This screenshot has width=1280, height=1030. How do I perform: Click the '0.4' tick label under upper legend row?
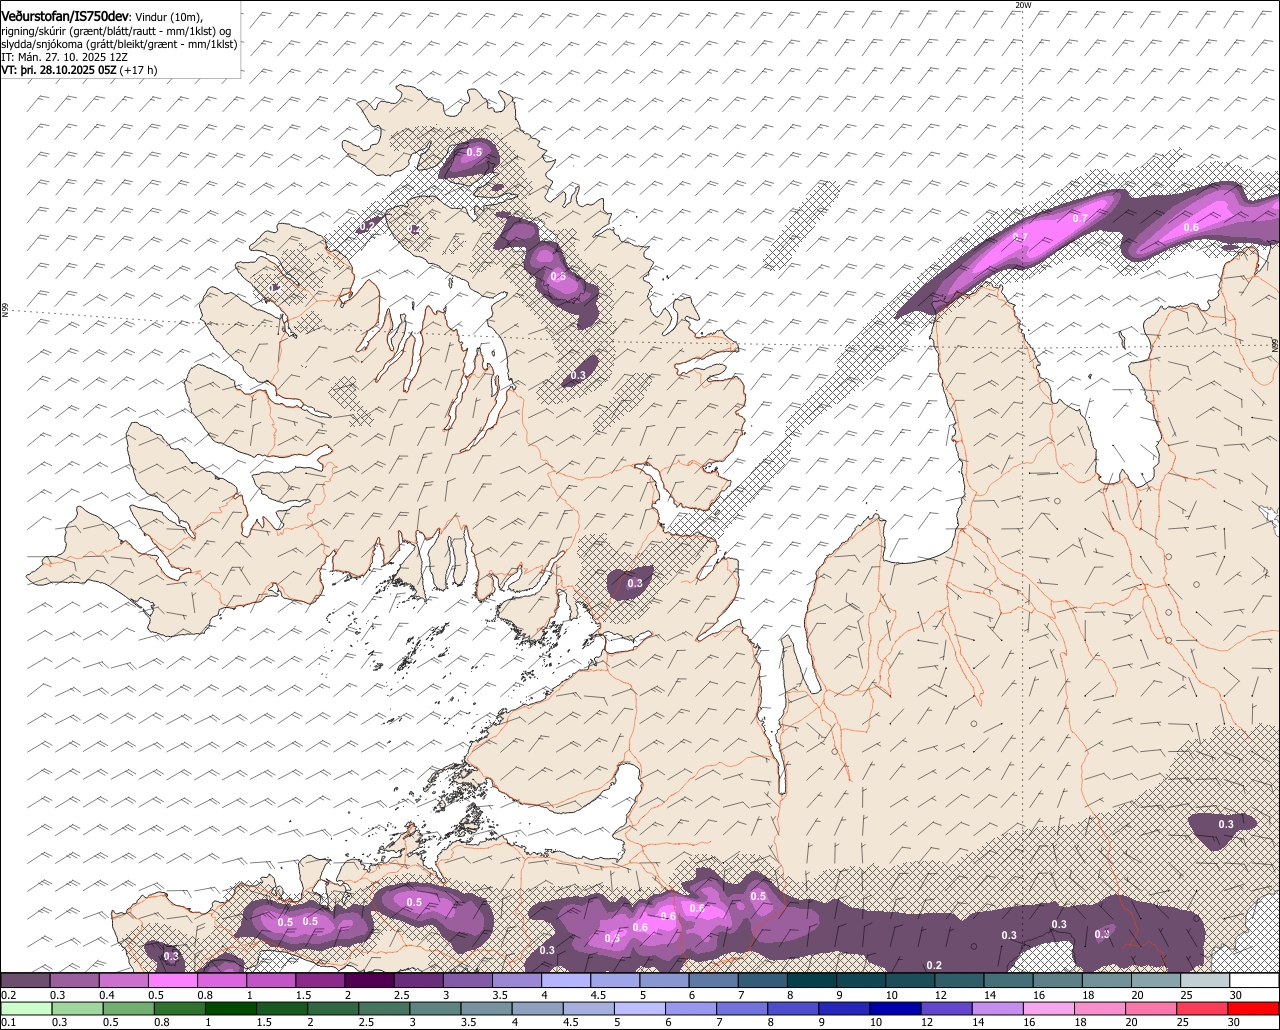pyautogui.click(x=106, y=995)
